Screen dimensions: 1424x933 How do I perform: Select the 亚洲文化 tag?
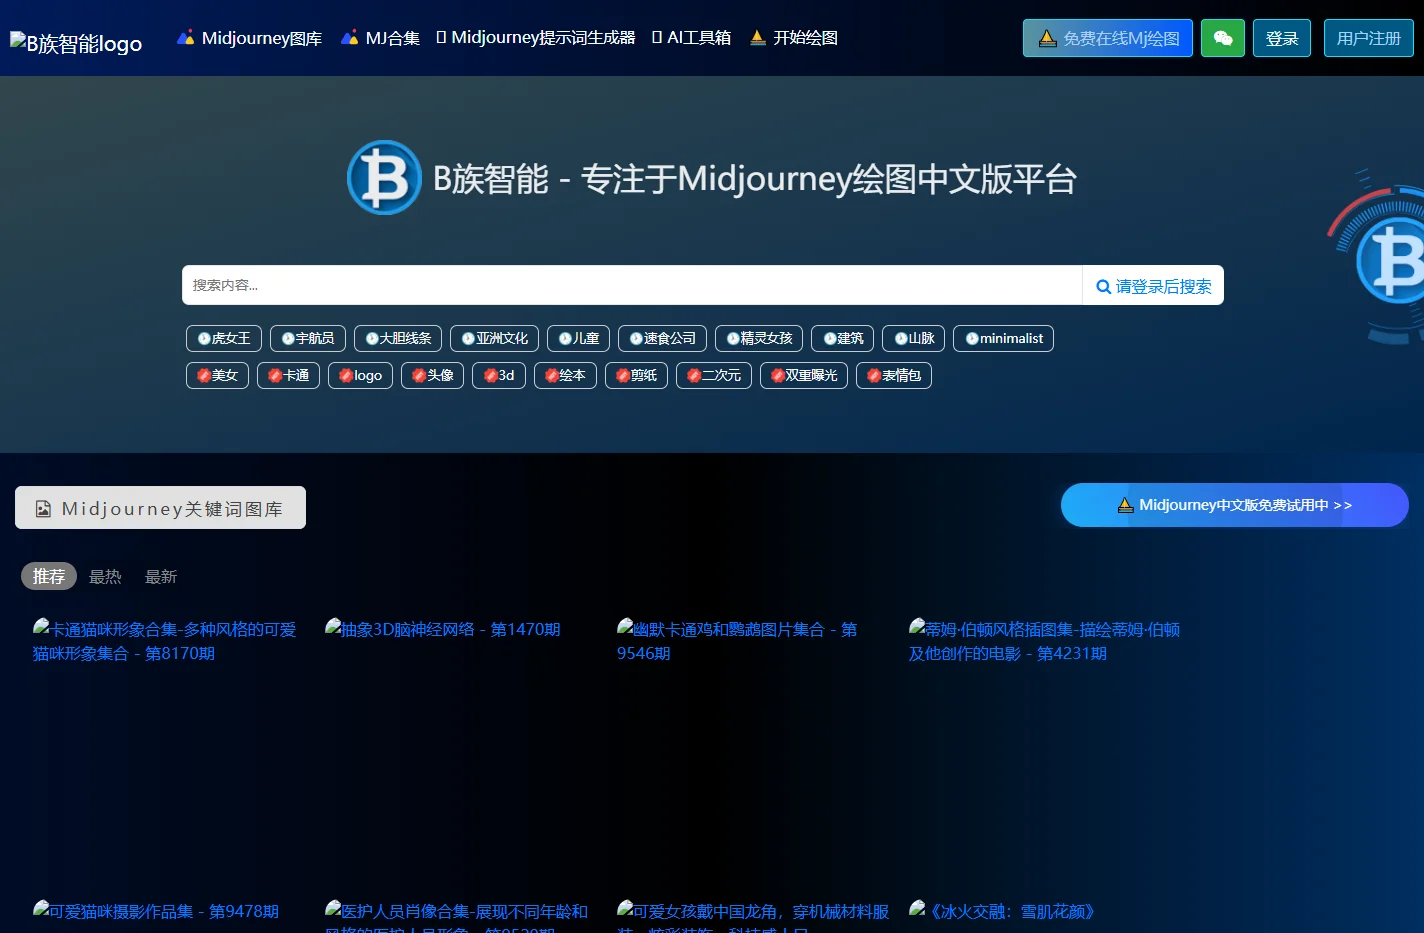pos(494,338)
